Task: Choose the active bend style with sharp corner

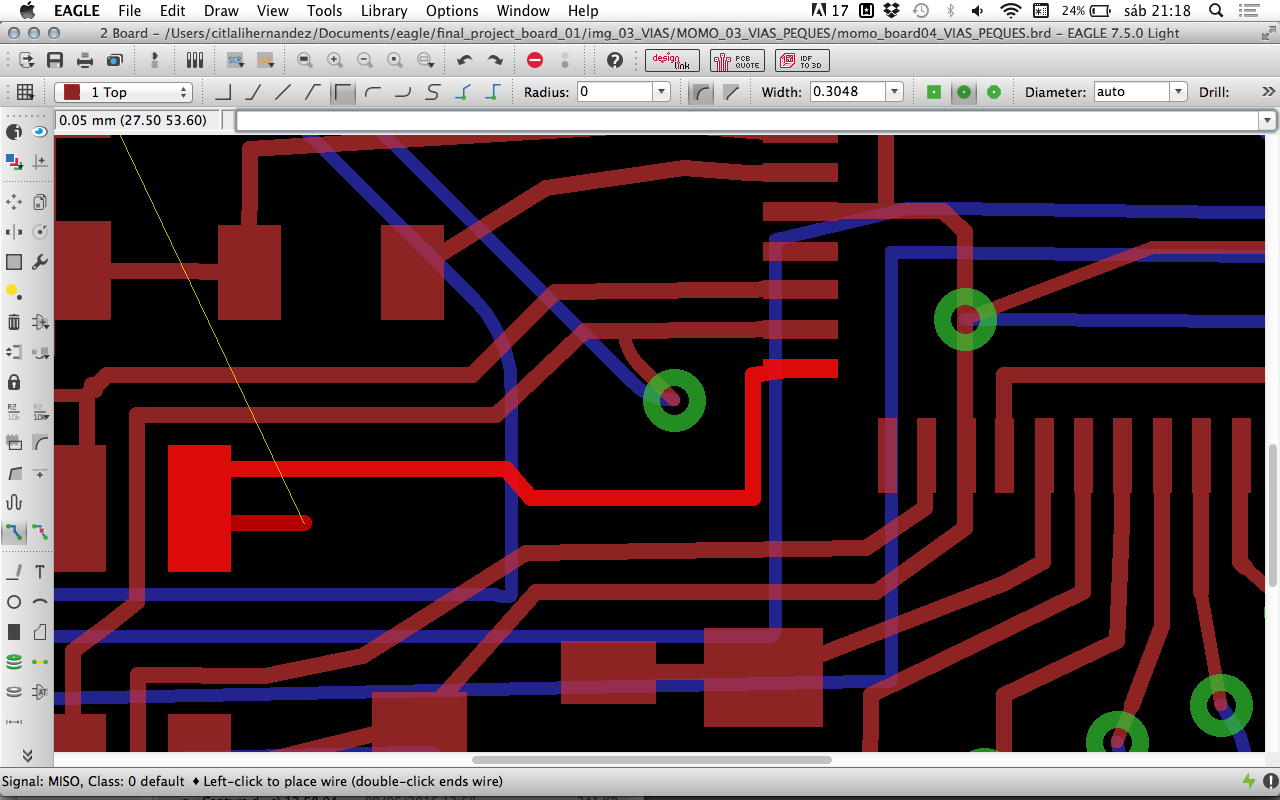Action: click(343, 92)
